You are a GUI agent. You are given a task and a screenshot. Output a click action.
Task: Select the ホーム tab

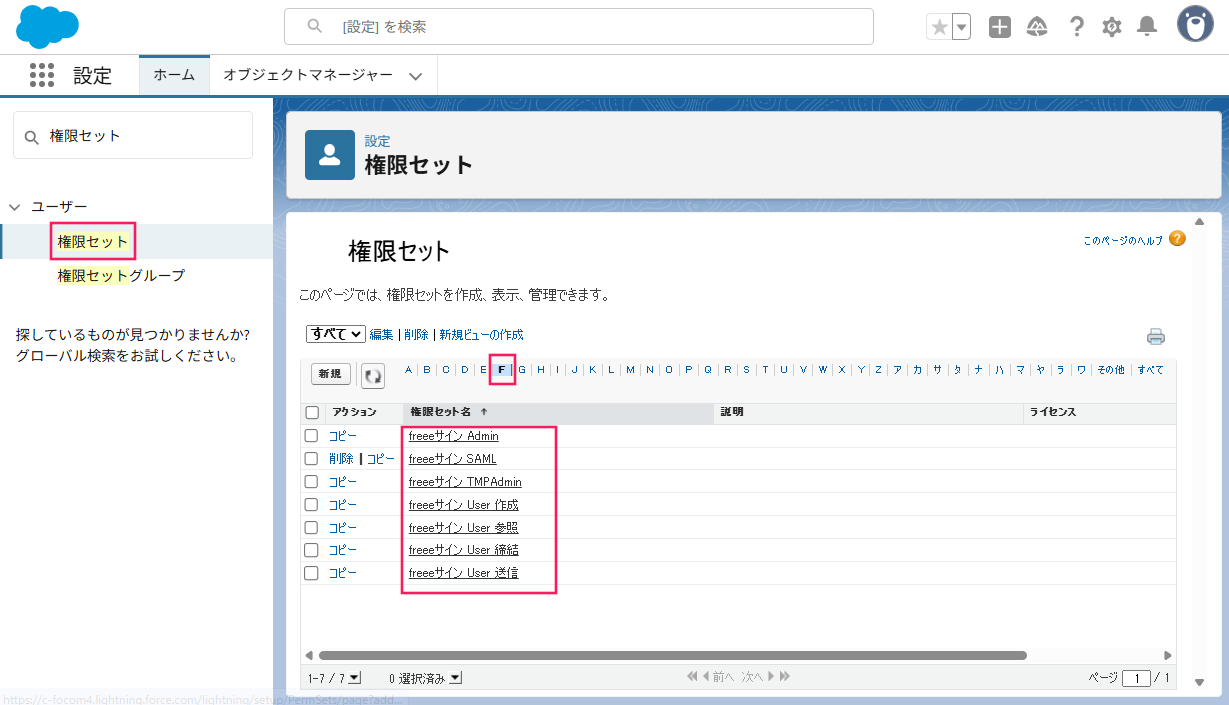point(174,75)
